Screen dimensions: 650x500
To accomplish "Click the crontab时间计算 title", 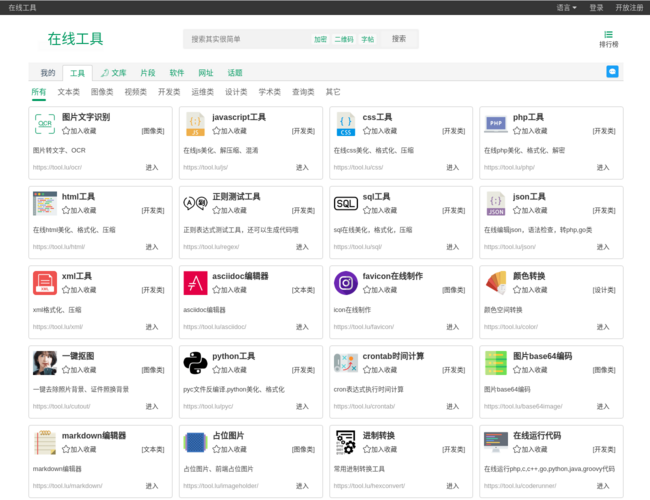I will (x=393, y=356).
